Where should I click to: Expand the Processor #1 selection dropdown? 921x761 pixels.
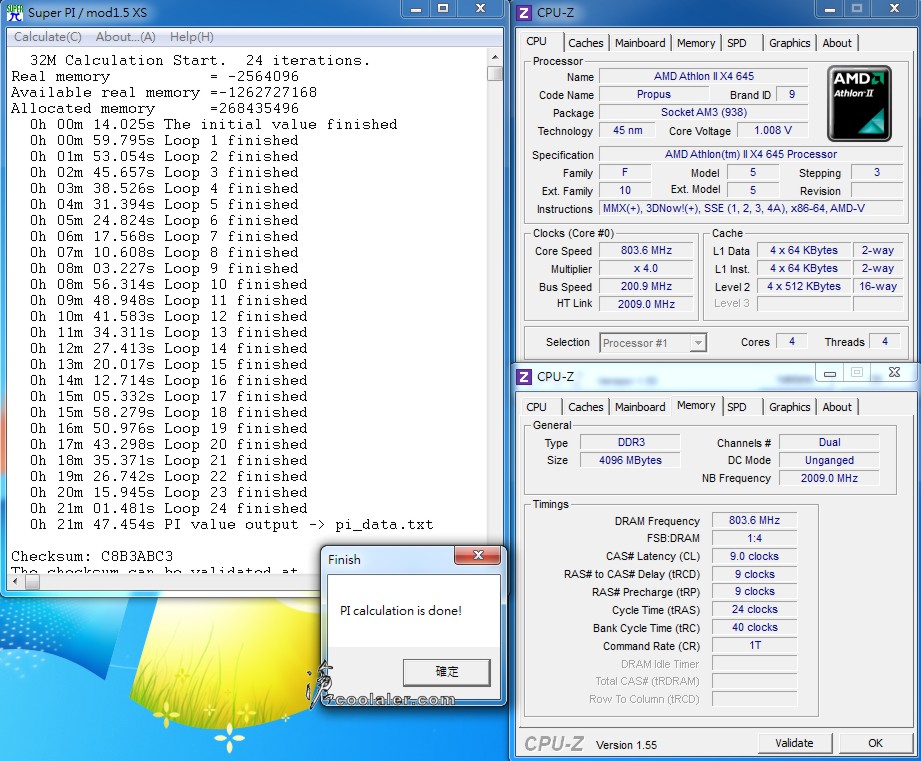coord(698,343)
